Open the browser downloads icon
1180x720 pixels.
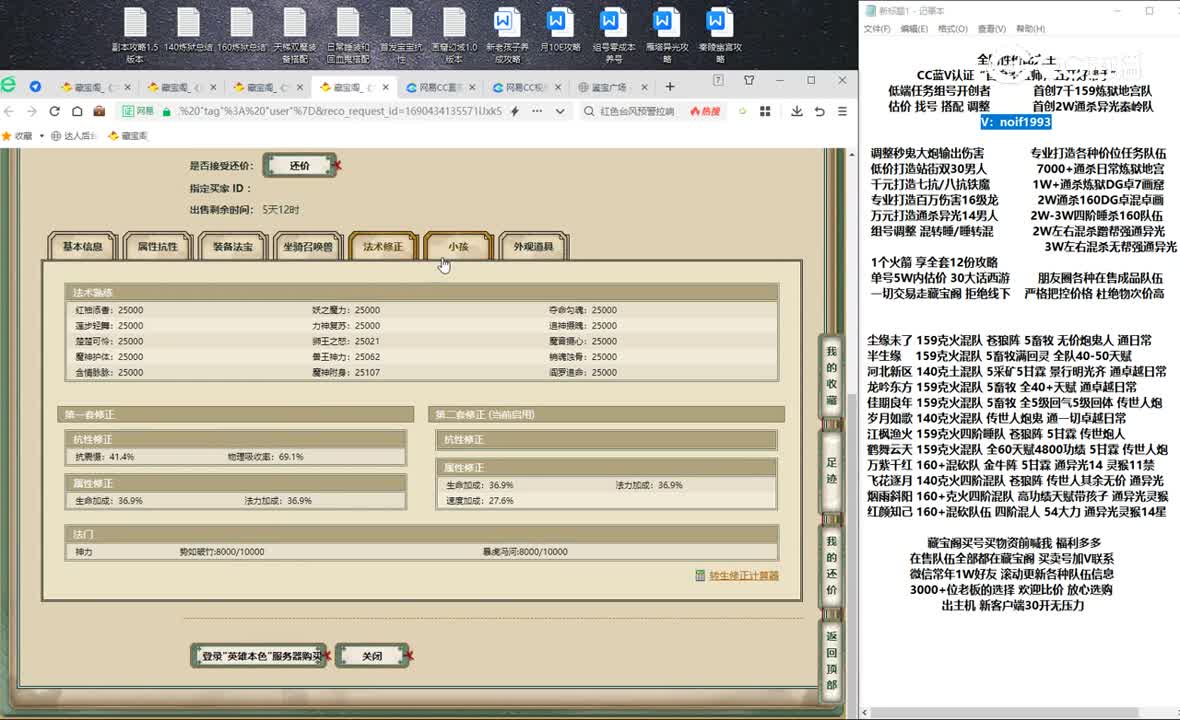point(796,111)
